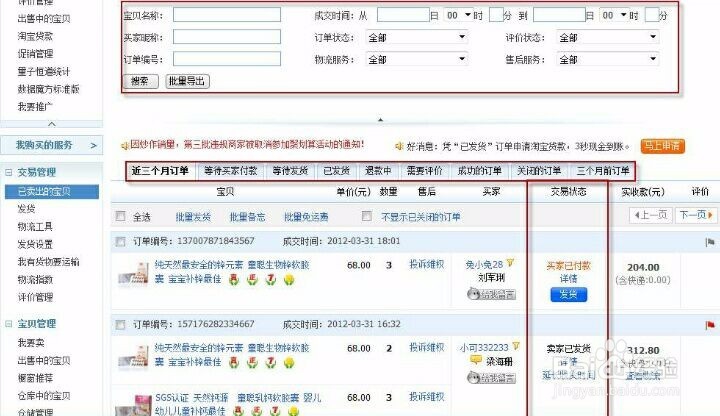This screenshot has width=720, height=416.
Task: Click the 7-day return badge in order 137007871843567
Action: point(271,279)
